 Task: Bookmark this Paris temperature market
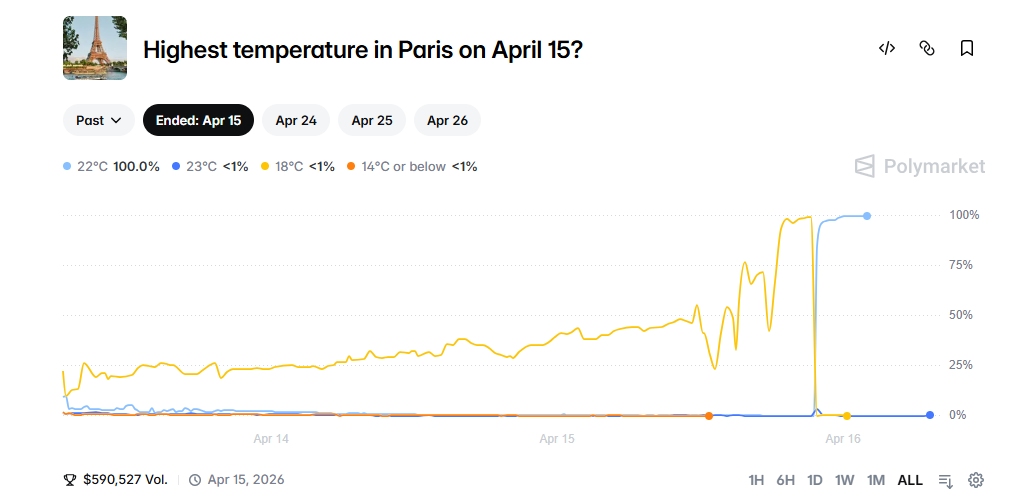967,48
